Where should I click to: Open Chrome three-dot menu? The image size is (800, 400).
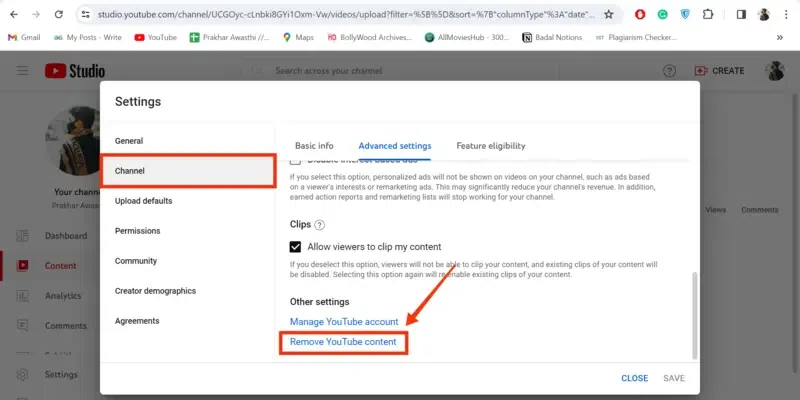(x=786, y=15)
